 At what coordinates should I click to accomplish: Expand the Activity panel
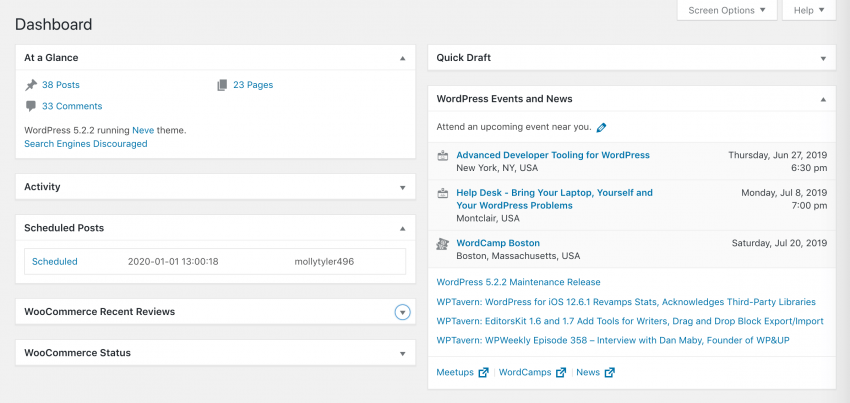pos(402,188)
